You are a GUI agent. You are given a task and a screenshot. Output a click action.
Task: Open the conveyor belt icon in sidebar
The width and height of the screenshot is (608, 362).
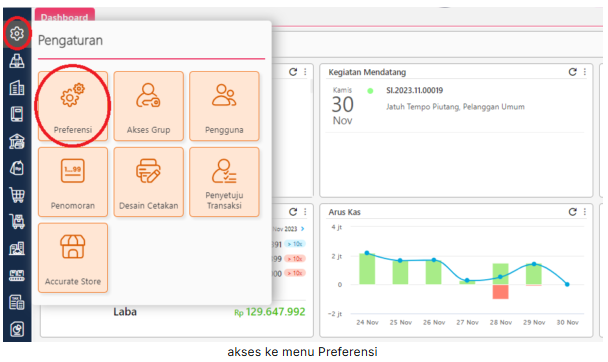click(x=17, y=276)
